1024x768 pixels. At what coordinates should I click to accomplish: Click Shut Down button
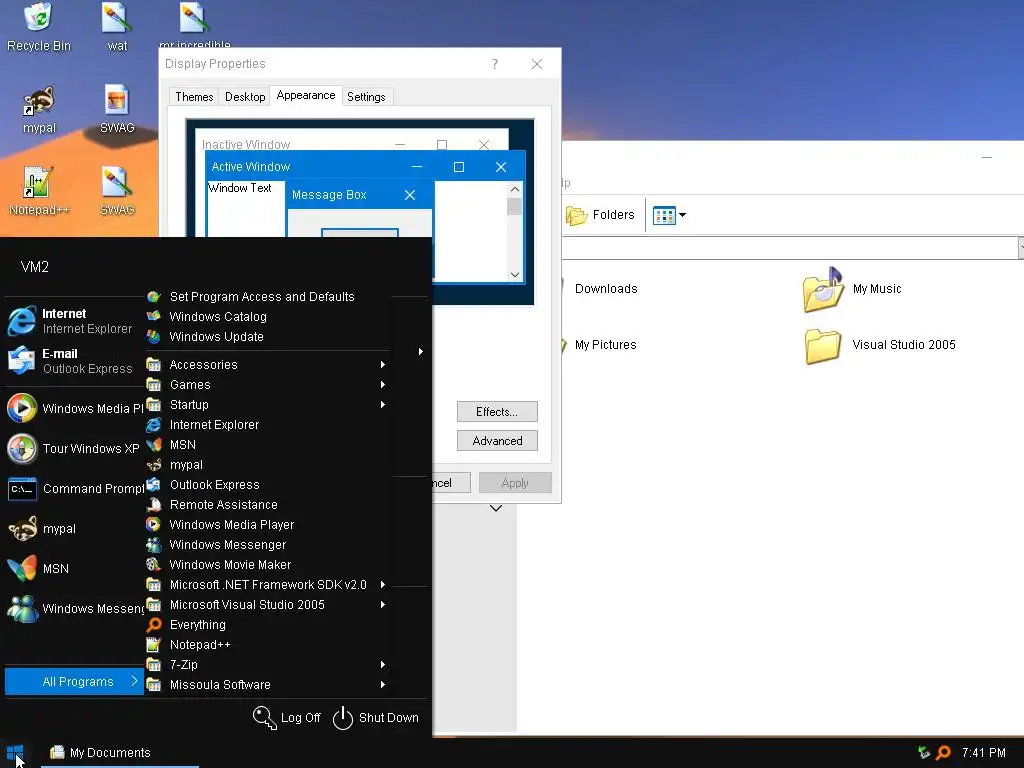pos(376,718)
